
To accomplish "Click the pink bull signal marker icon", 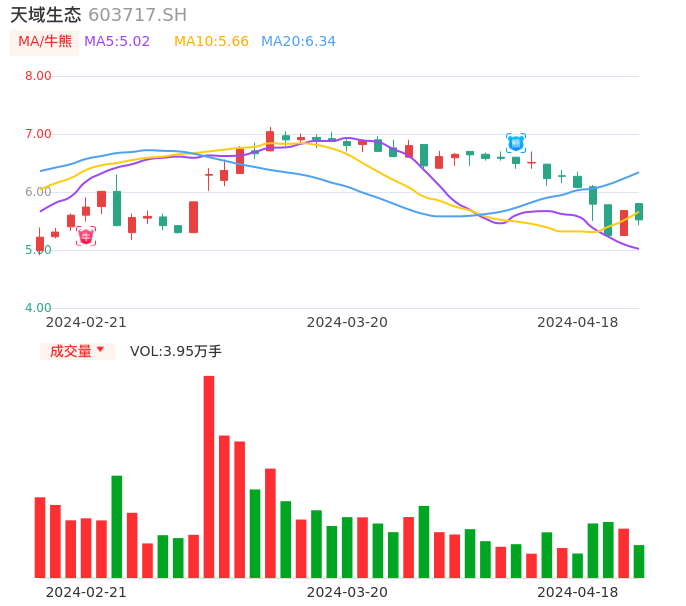I will (86, 236).
